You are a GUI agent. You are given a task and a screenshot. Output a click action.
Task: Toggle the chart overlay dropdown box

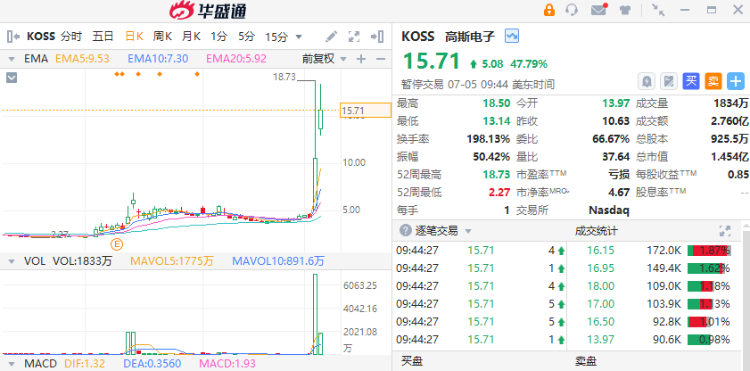[11, 77]
